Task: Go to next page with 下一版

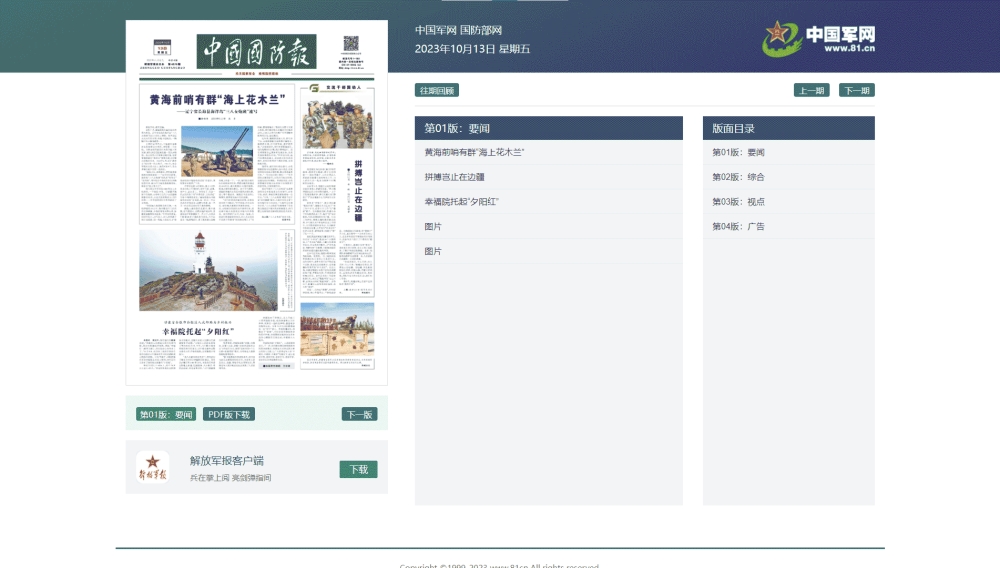Action: (359, 414)
